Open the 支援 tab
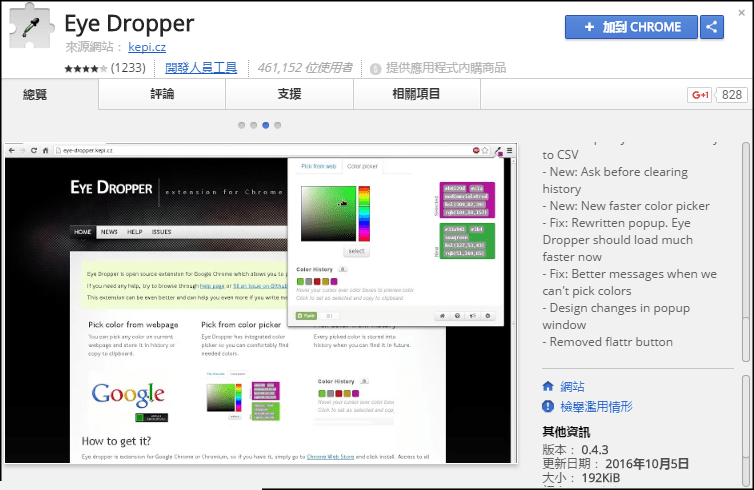This screenshot has height=490, width=754. coord(289,94)
